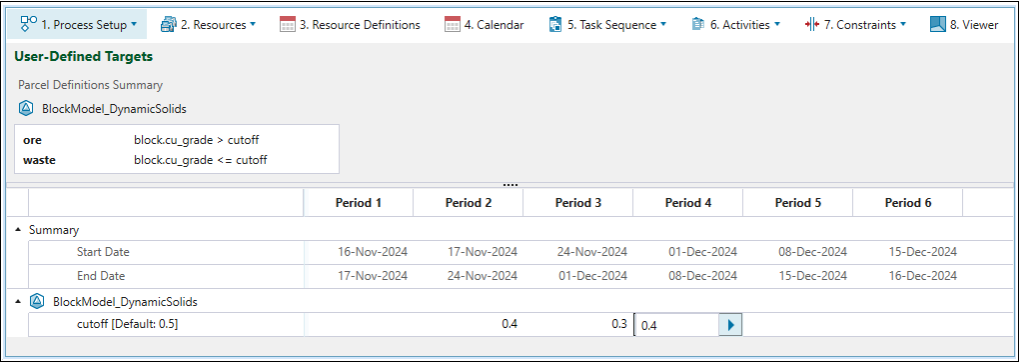The width and height of the screenshot is (1021, 363).
Task: Click the Resources icon in toolbar
Action: [169, 25]
